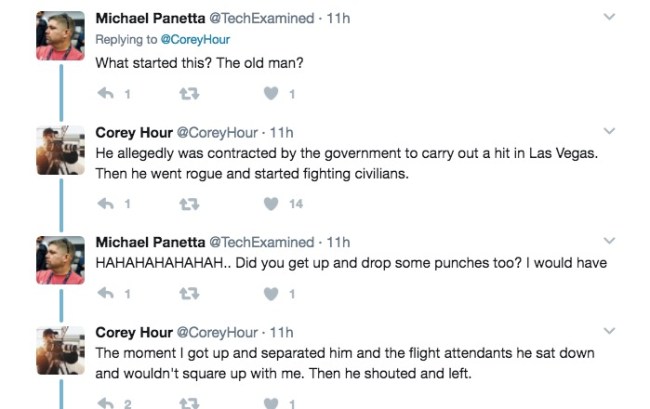Retweet the "went rogue" tweet by Corey Hour
The image size is (650, 409).
tap(186, 204)
